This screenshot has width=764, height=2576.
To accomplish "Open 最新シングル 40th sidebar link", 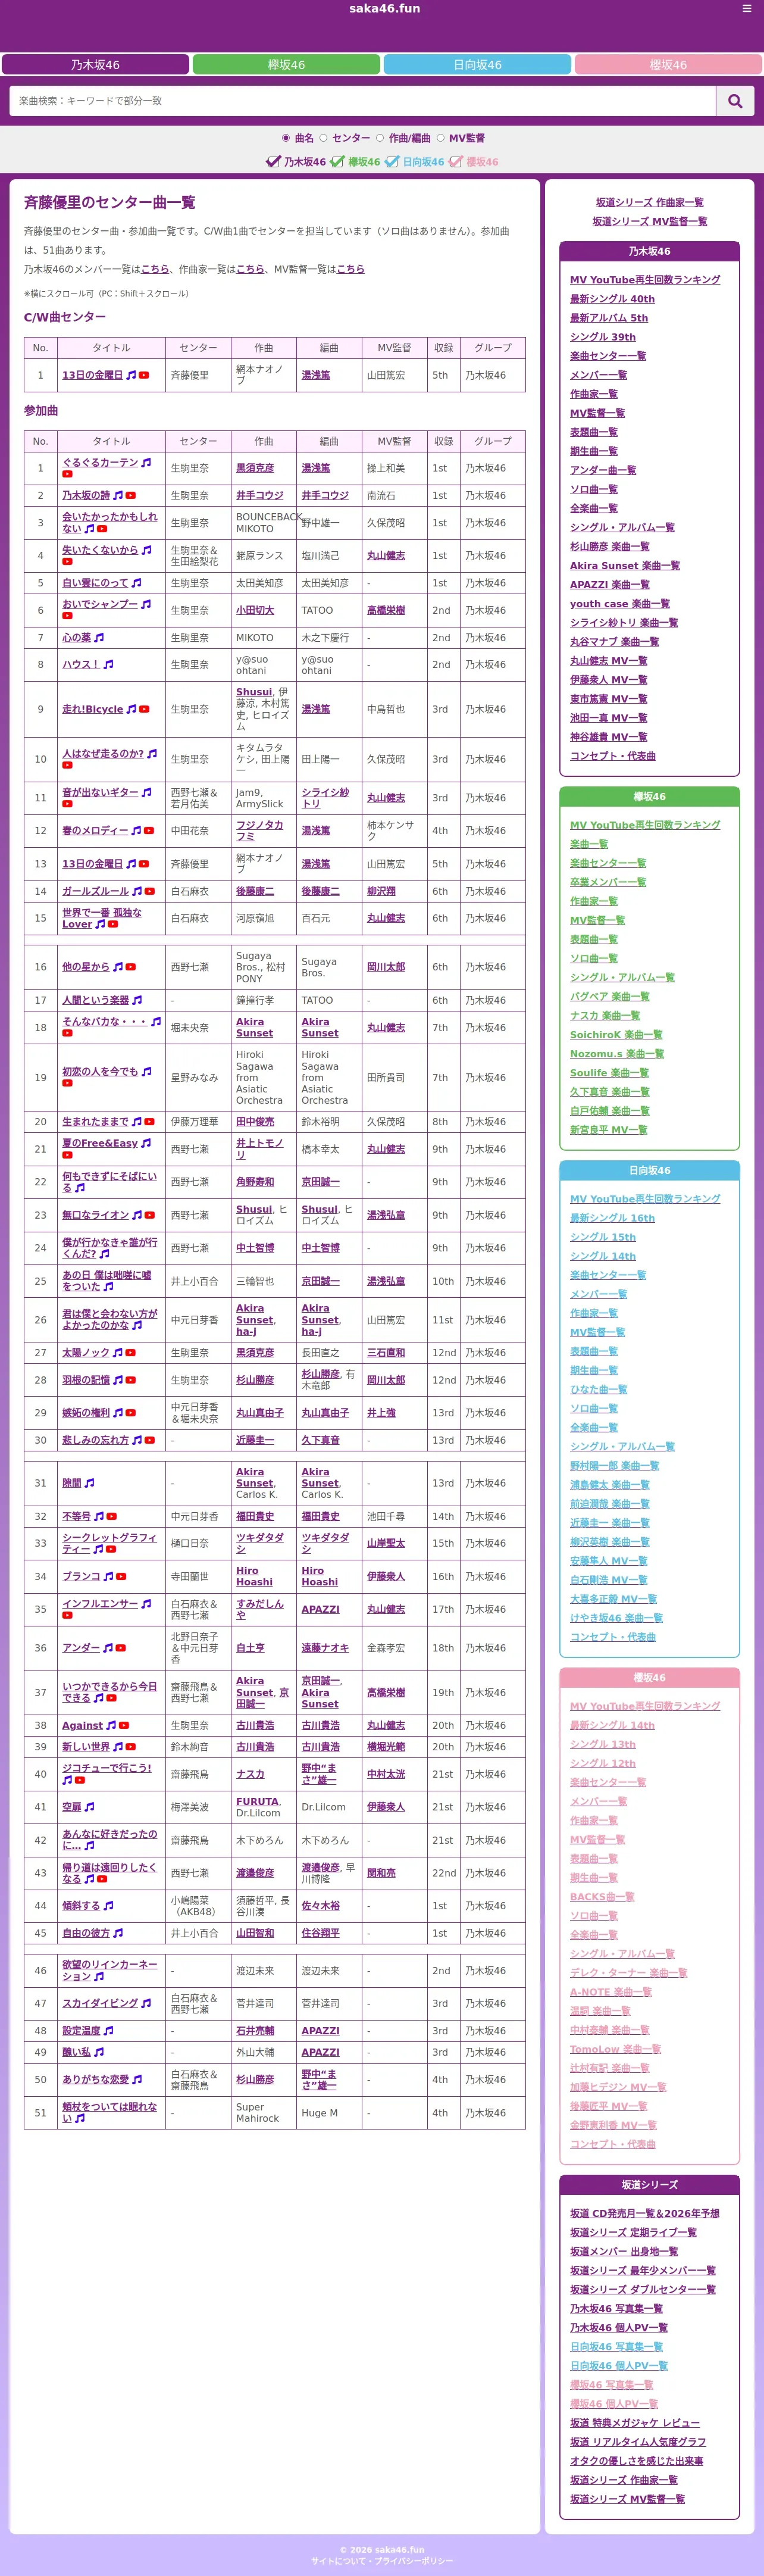I will 612,299.
